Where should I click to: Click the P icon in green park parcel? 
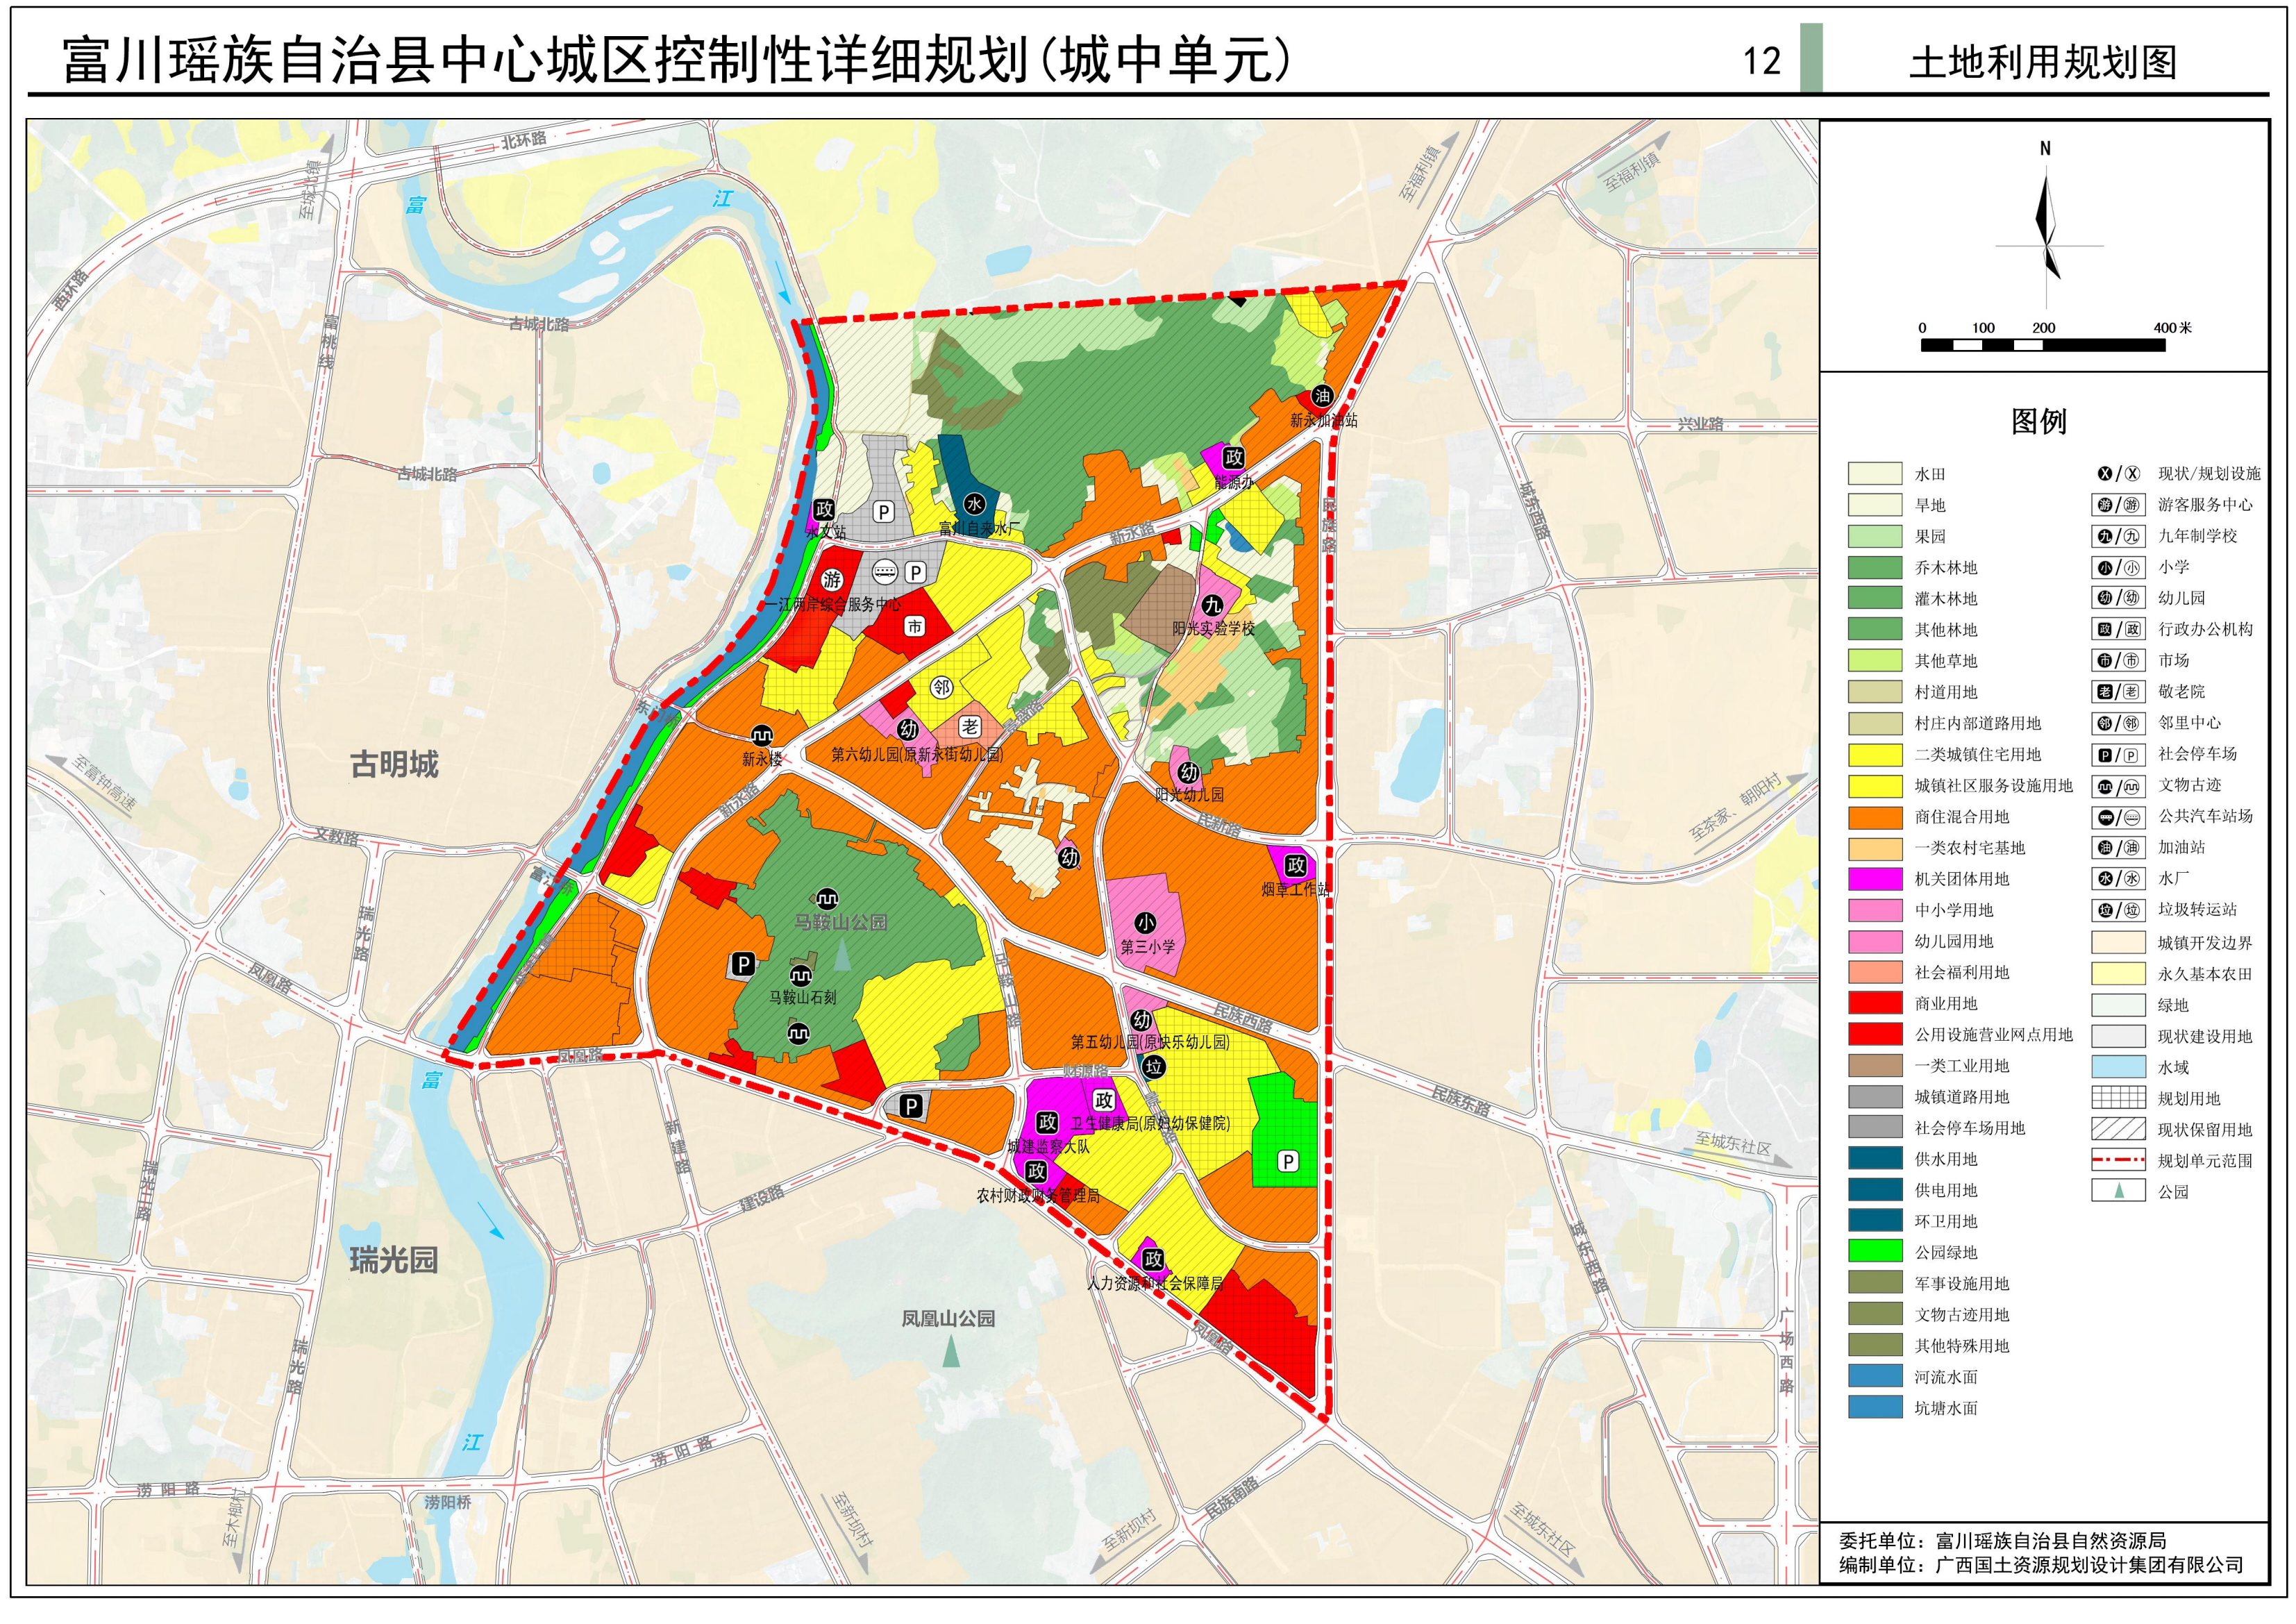1288,1161
